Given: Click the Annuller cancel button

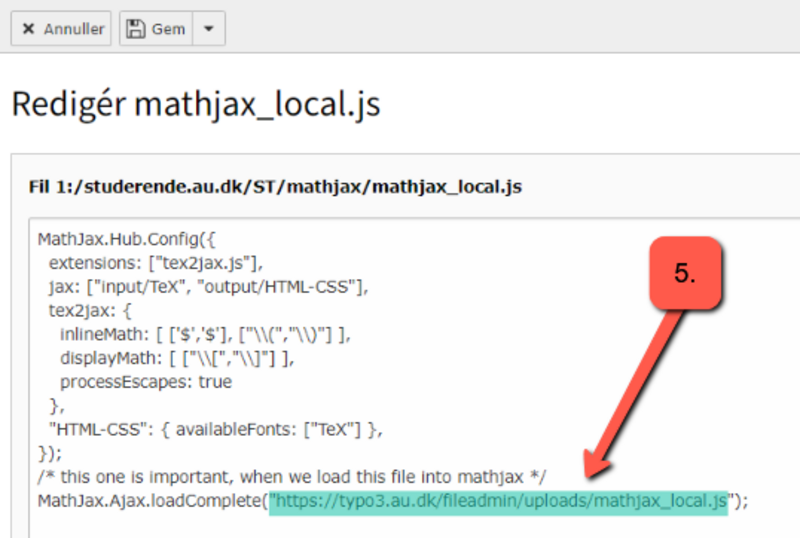Looking at the screenshot, I should coord(61,29).
